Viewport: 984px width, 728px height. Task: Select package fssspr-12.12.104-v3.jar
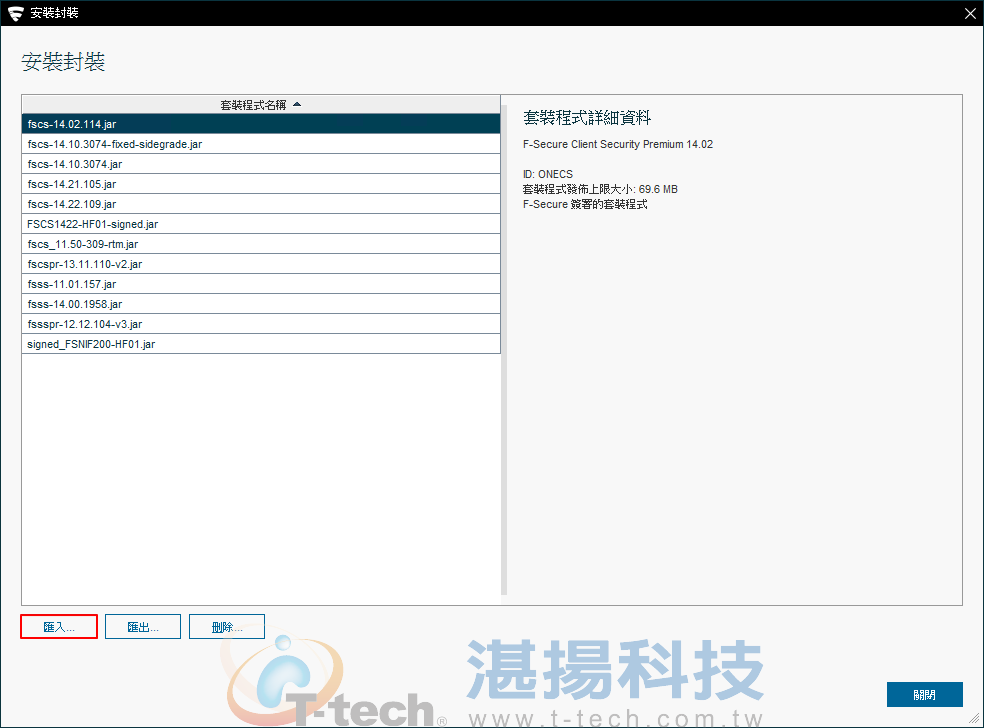(x=261, y=325)
